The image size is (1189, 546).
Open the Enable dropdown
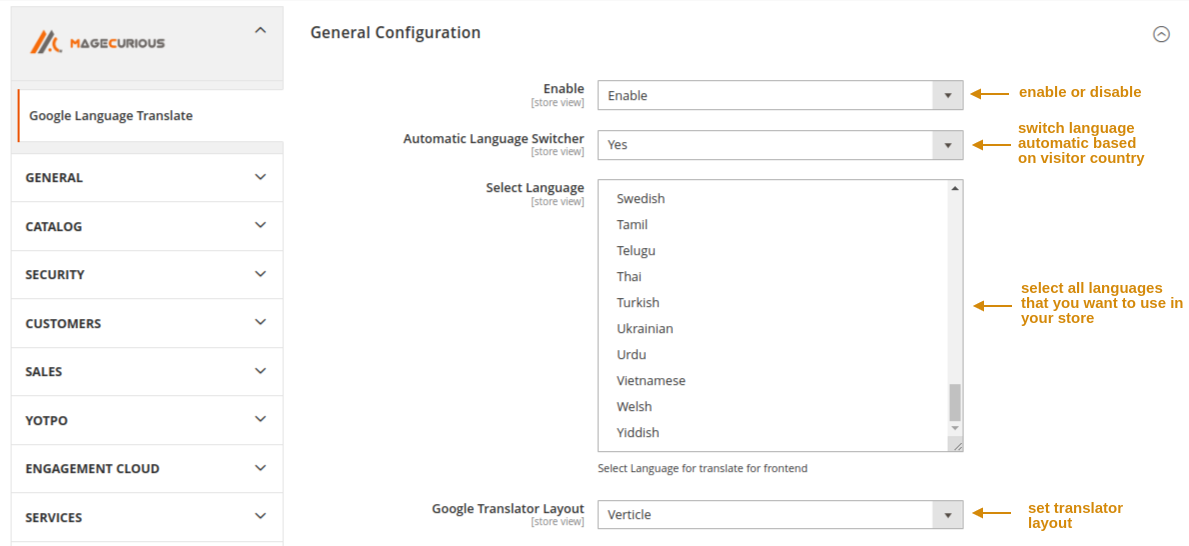pyautogui.click(x=780, y=96)
